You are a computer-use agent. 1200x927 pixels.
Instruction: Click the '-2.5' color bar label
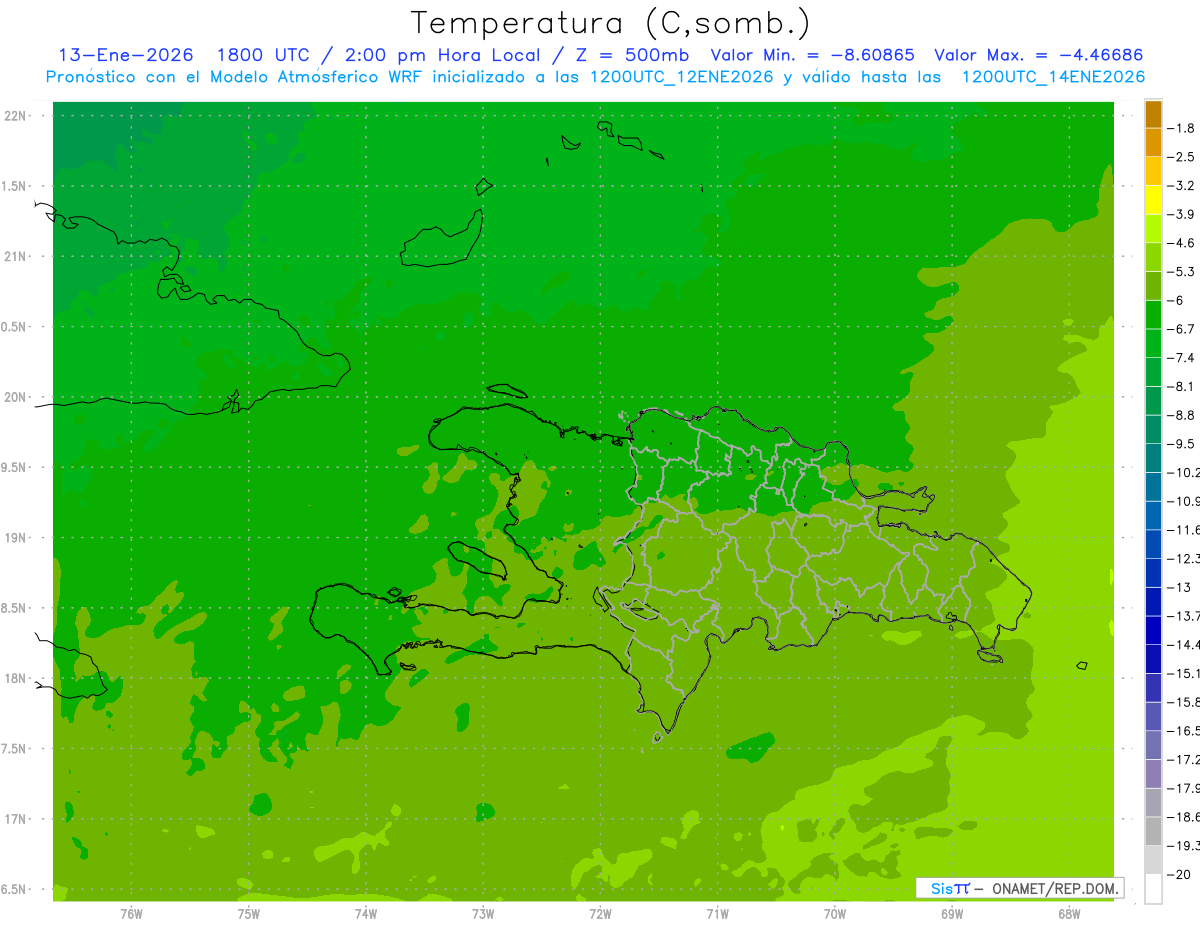pos(1180,157)
